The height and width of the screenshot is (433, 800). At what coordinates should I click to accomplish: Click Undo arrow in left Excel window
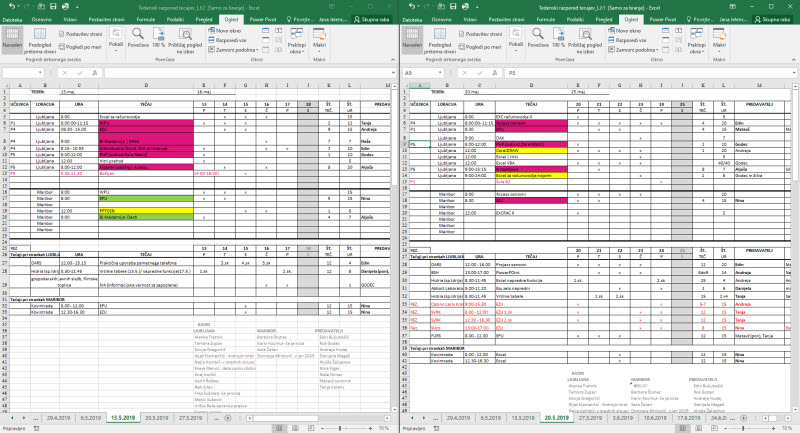point(11,7)
